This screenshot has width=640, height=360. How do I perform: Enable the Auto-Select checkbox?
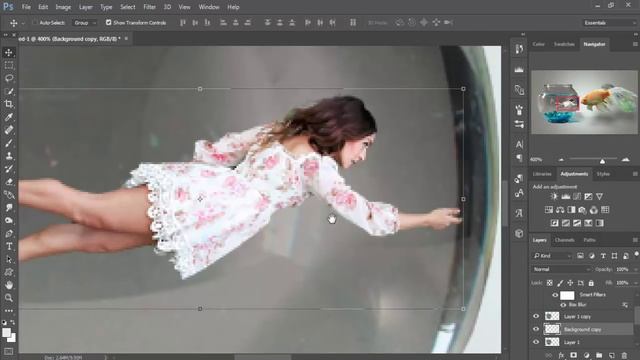click(x=35, y=22)
